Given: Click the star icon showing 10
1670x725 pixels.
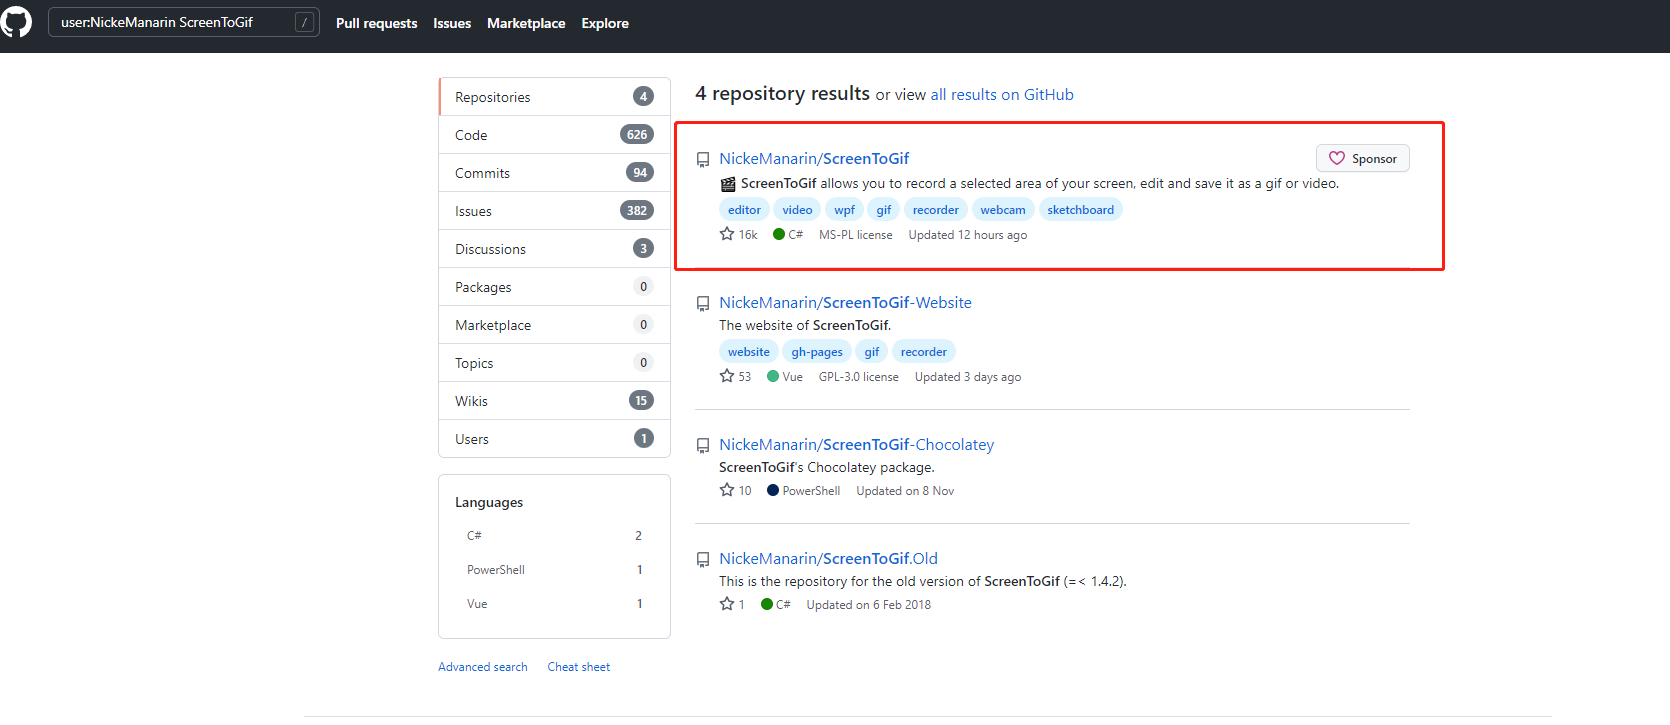Looking at the screenshot, I should (727, 490).
